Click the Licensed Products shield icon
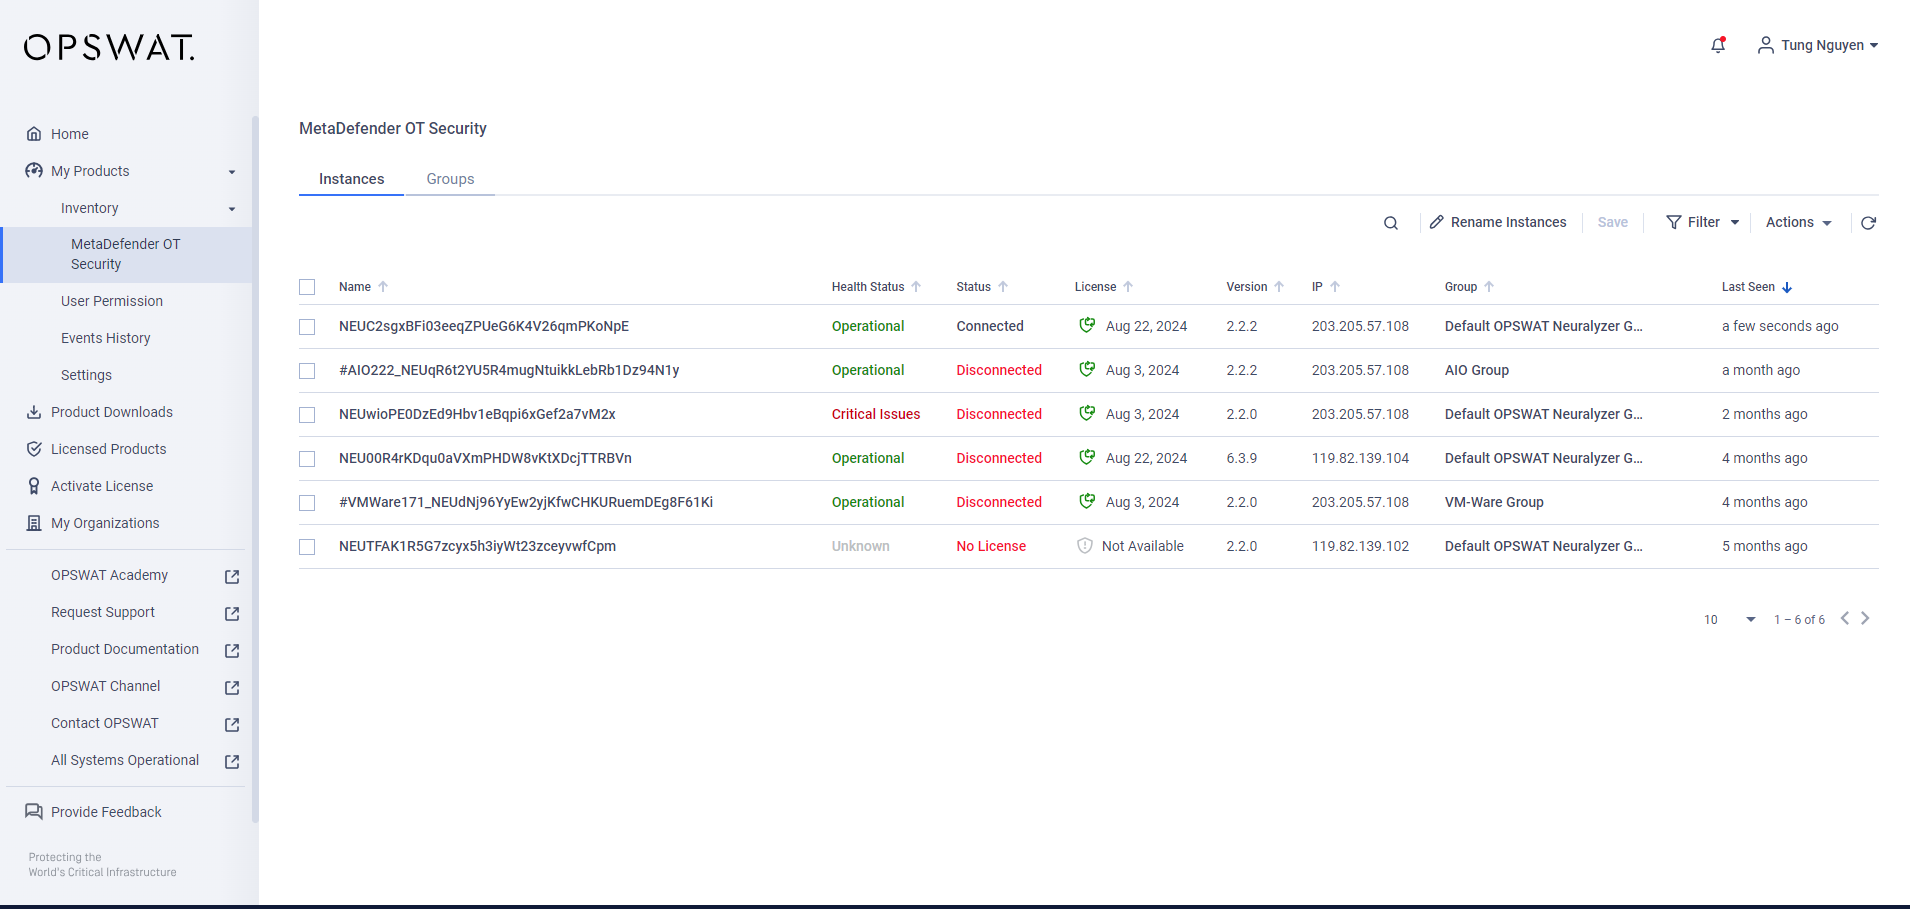 [x=34, y=449]
